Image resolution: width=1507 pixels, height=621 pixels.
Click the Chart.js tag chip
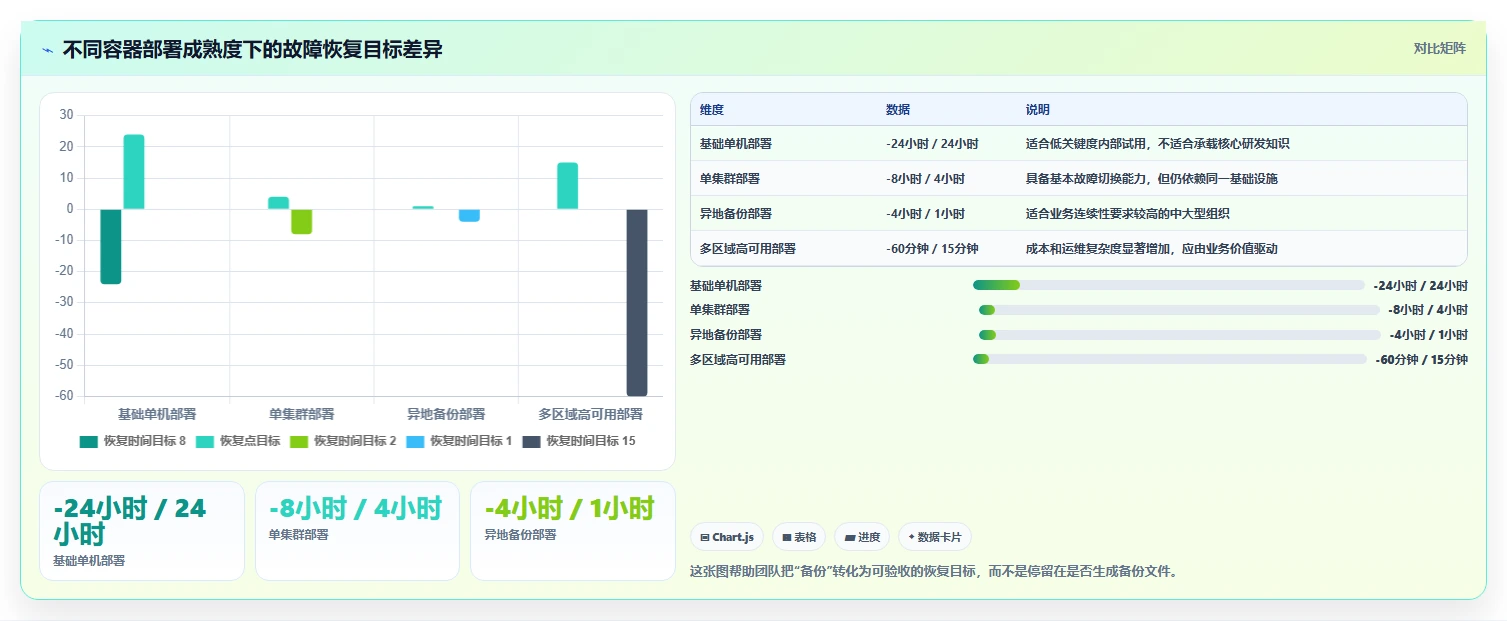click(x=727, y=537)
